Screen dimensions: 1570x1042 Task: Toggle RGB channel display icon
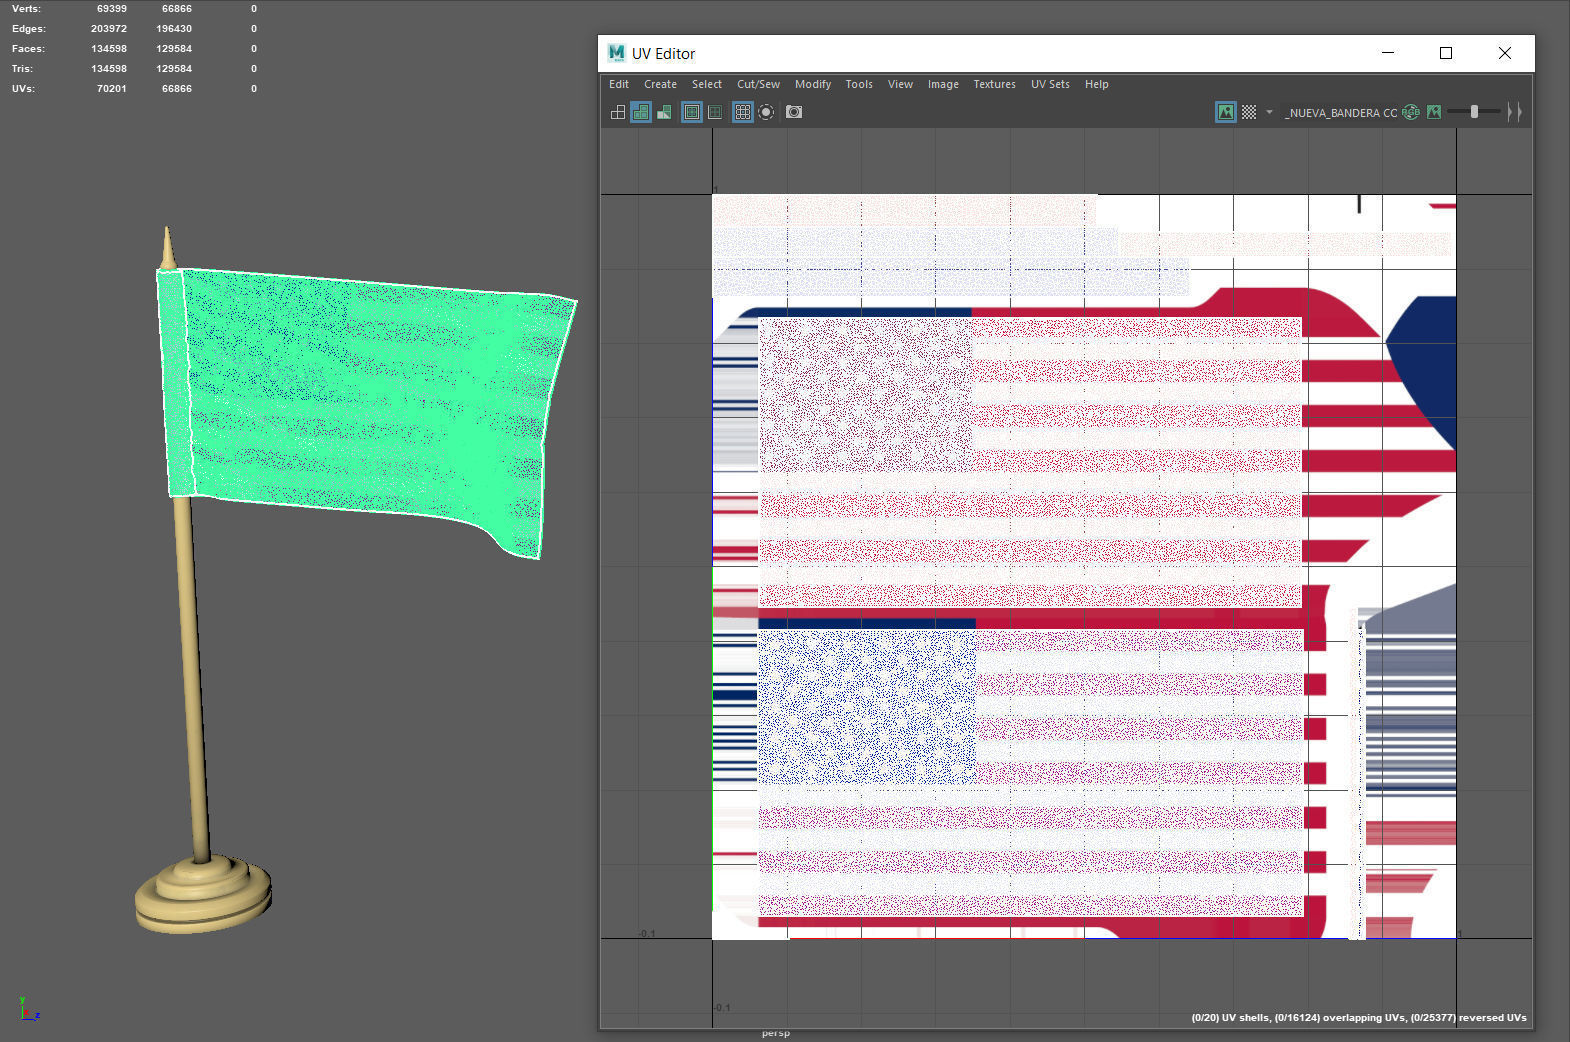tap(1411, 112)
